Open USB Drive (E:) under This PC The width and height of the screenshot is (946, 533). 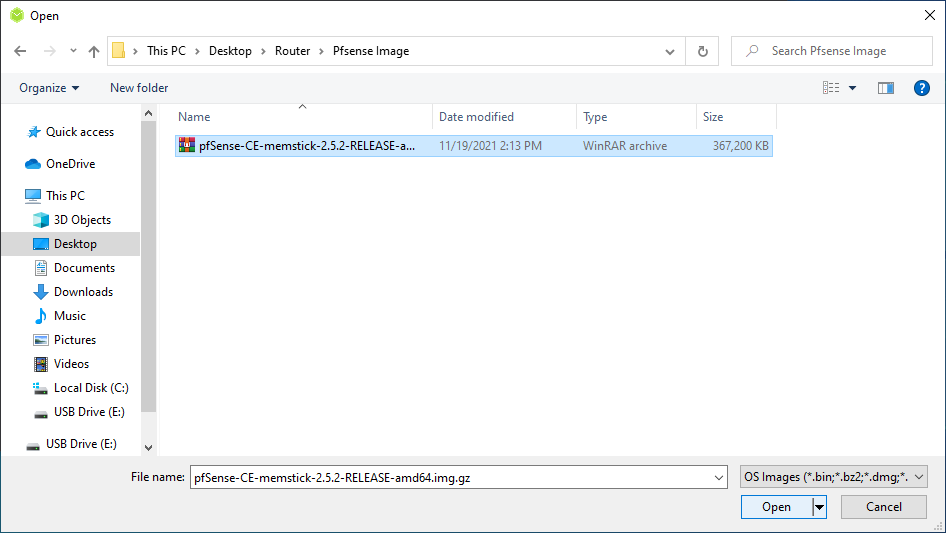89,412
